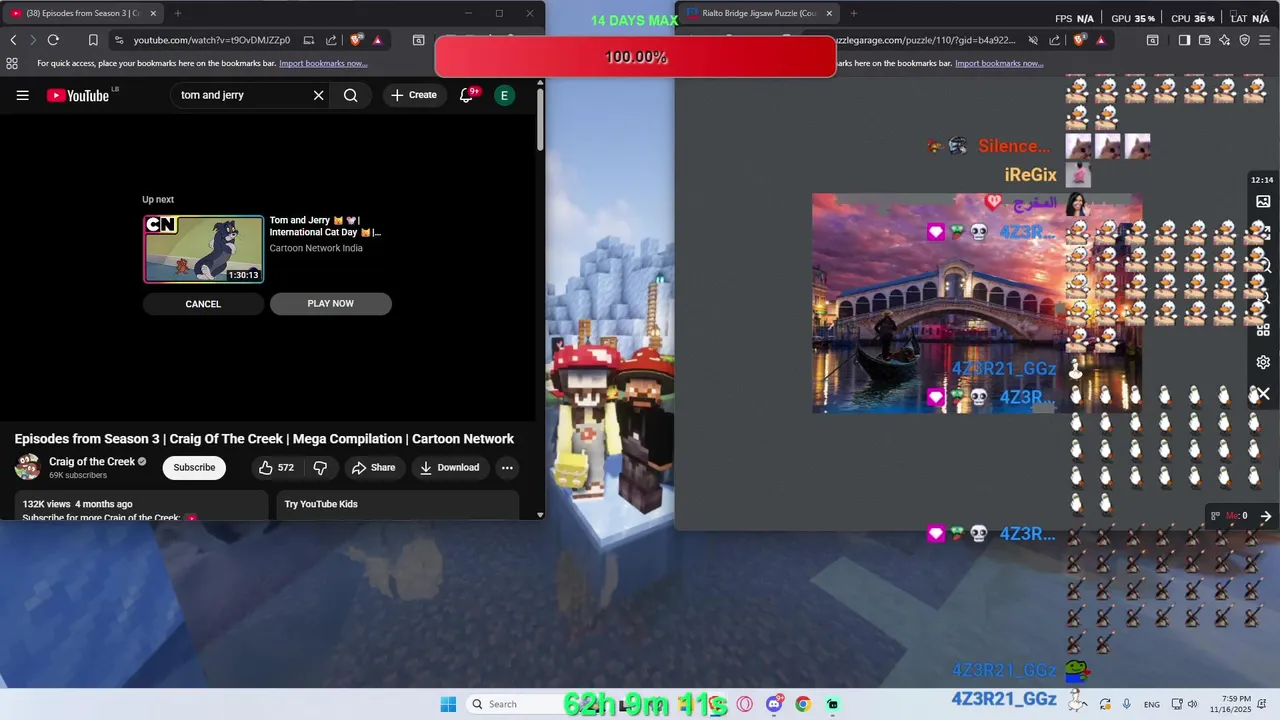
Task: Click the arrow next to the puzzle counter
Action: click(1265, 516)
